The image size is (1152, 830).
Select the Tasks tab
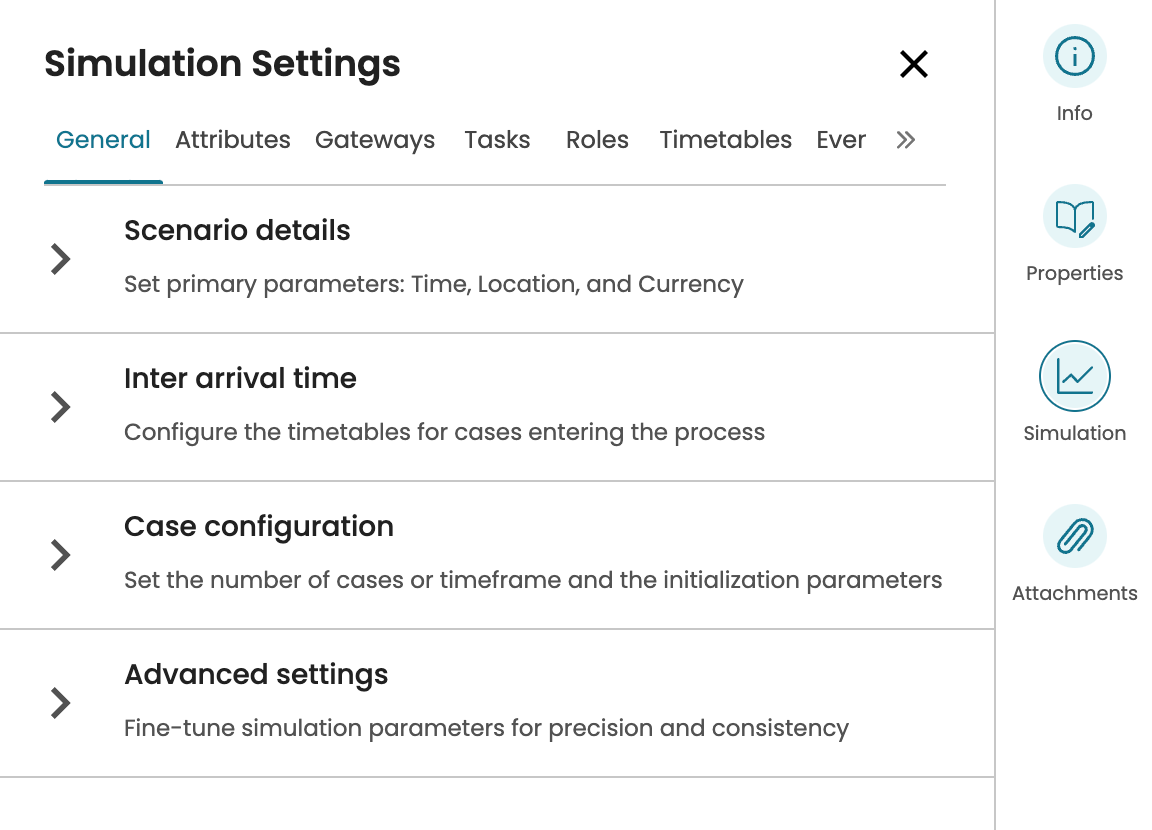(497, 140)
